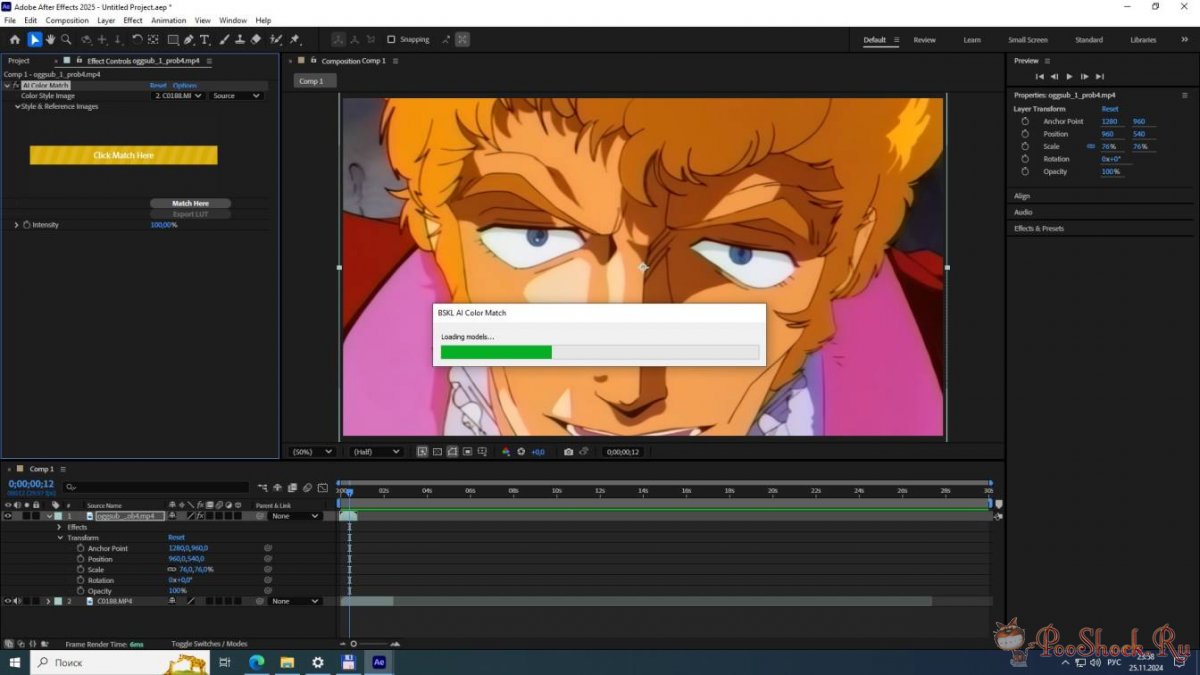Screen dimensions: 1200x675
Task: Select the Rotation tool
Action: pos(137,40)
